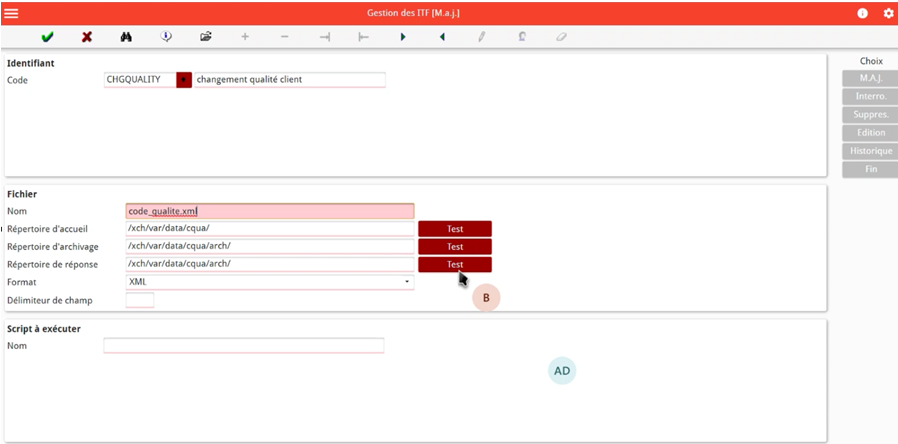898x444 pixels.
Task: Focus the file Nom field code_qualite.xml
Action: pos(270,211)
